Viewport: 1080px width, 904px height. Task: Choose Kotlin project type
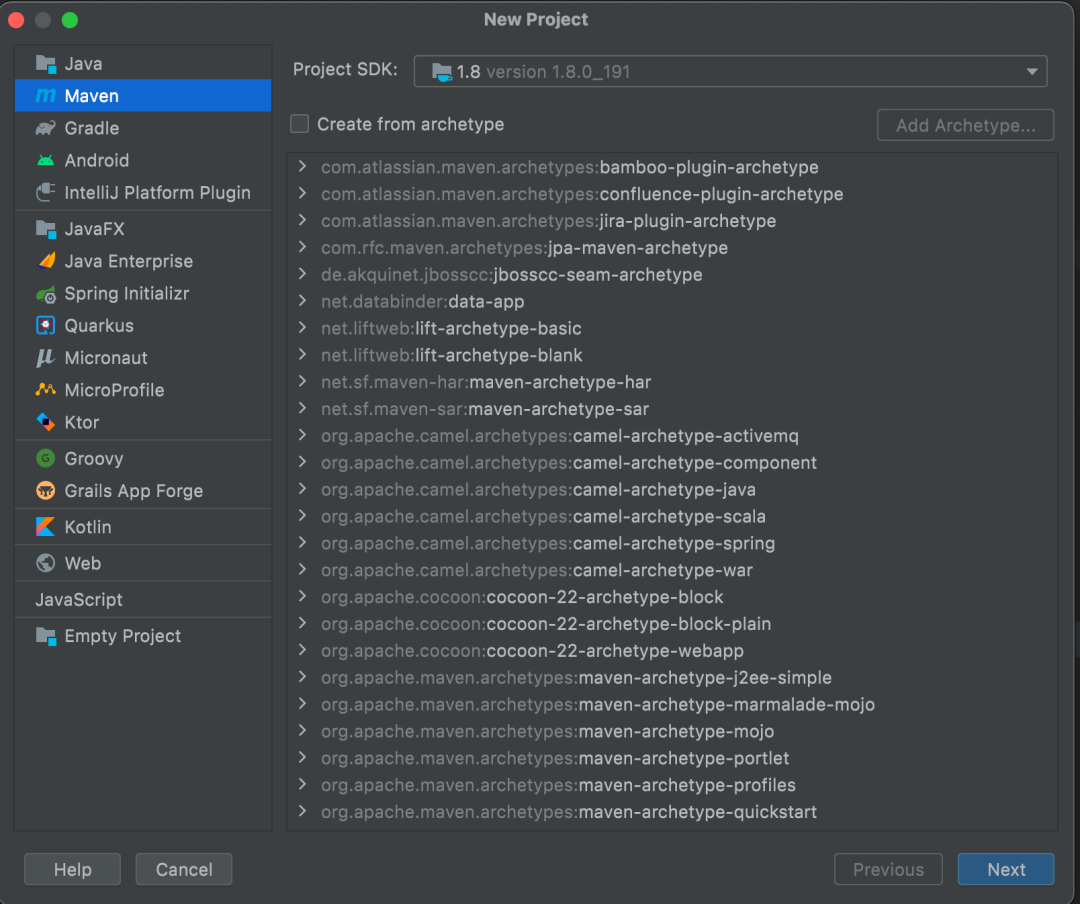coord(143,527)
